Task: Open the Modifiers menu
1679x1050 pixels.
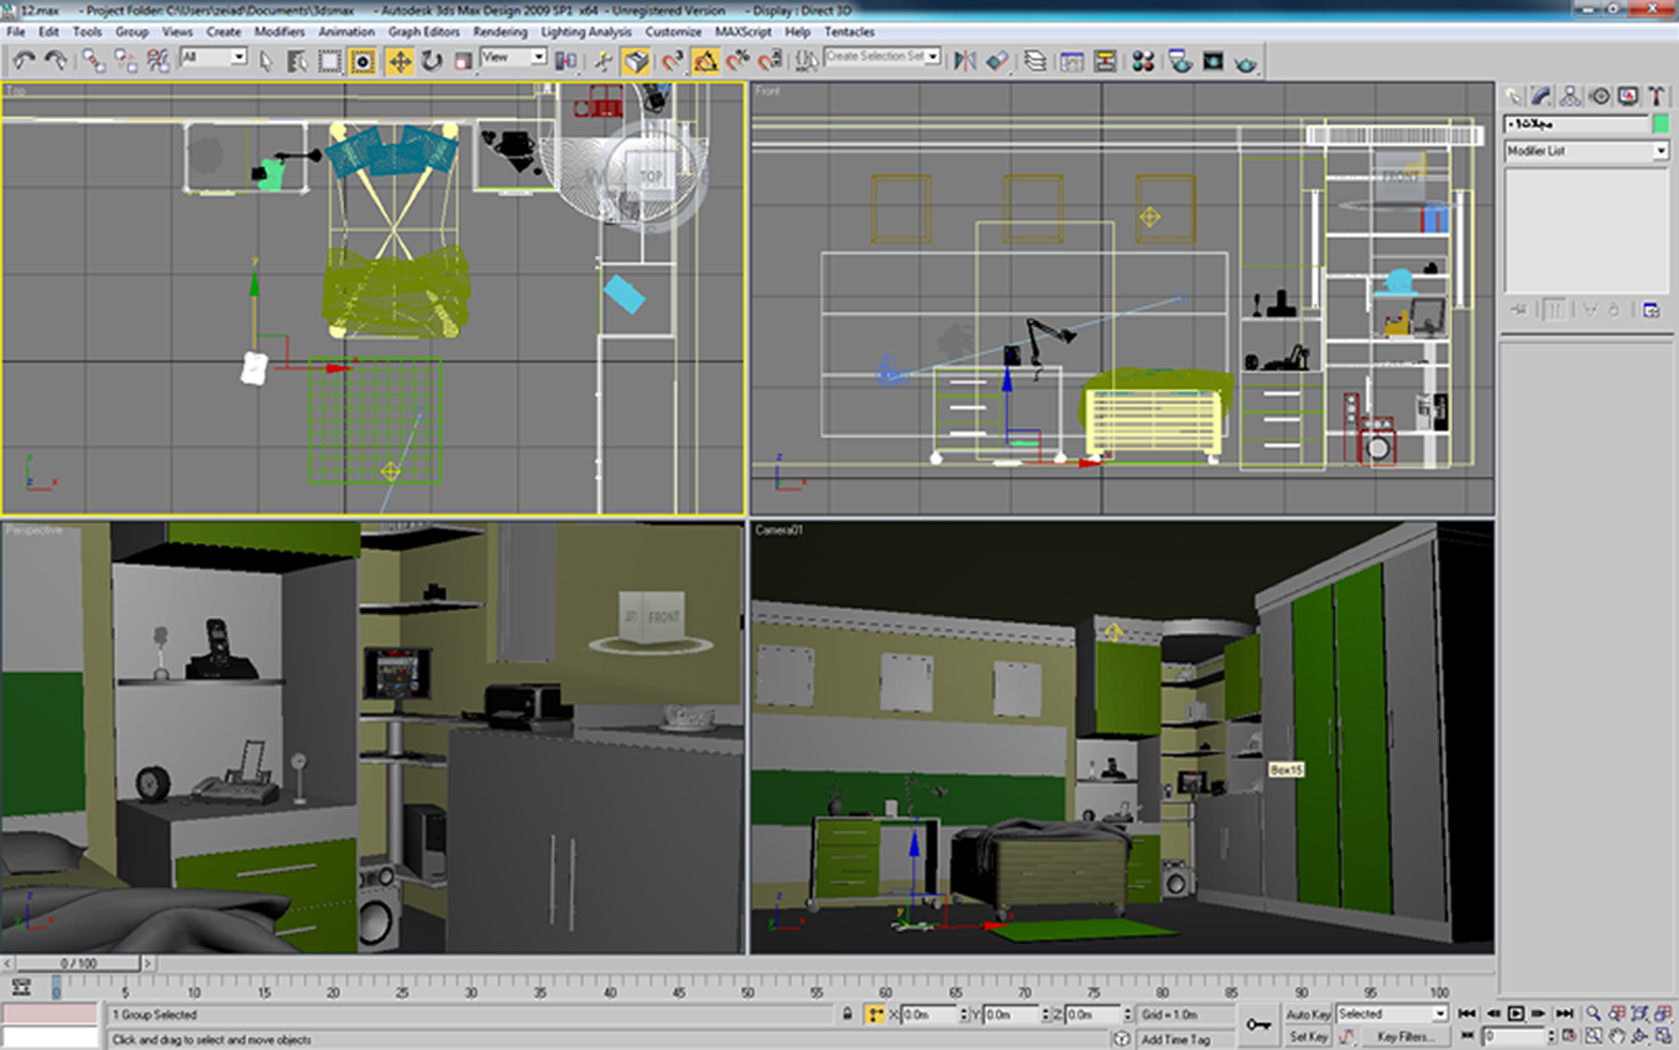Action: 279,32
